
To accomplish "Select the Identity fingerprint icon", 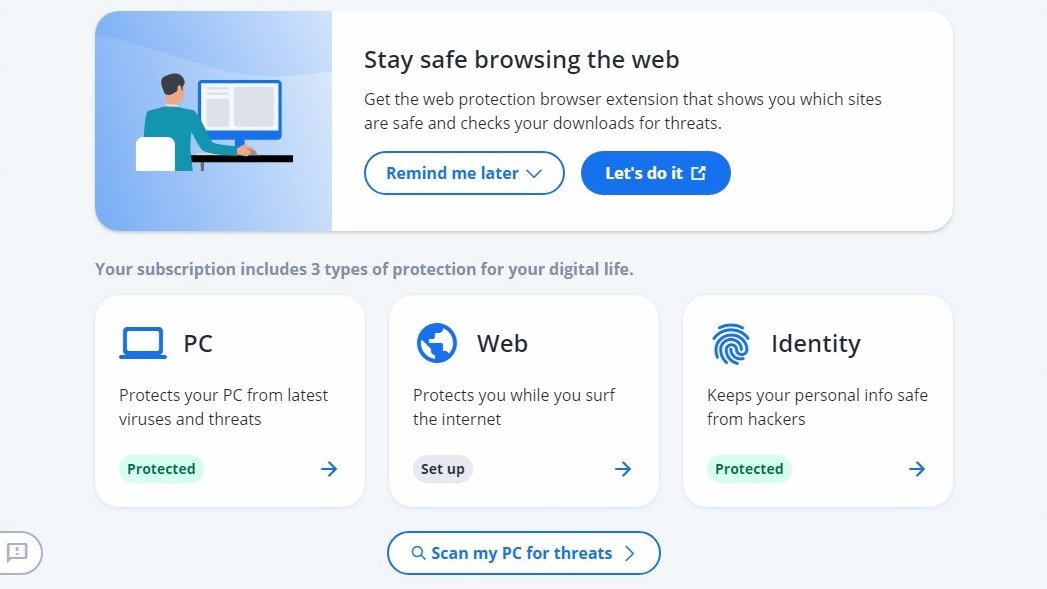I will coord(730,343).
